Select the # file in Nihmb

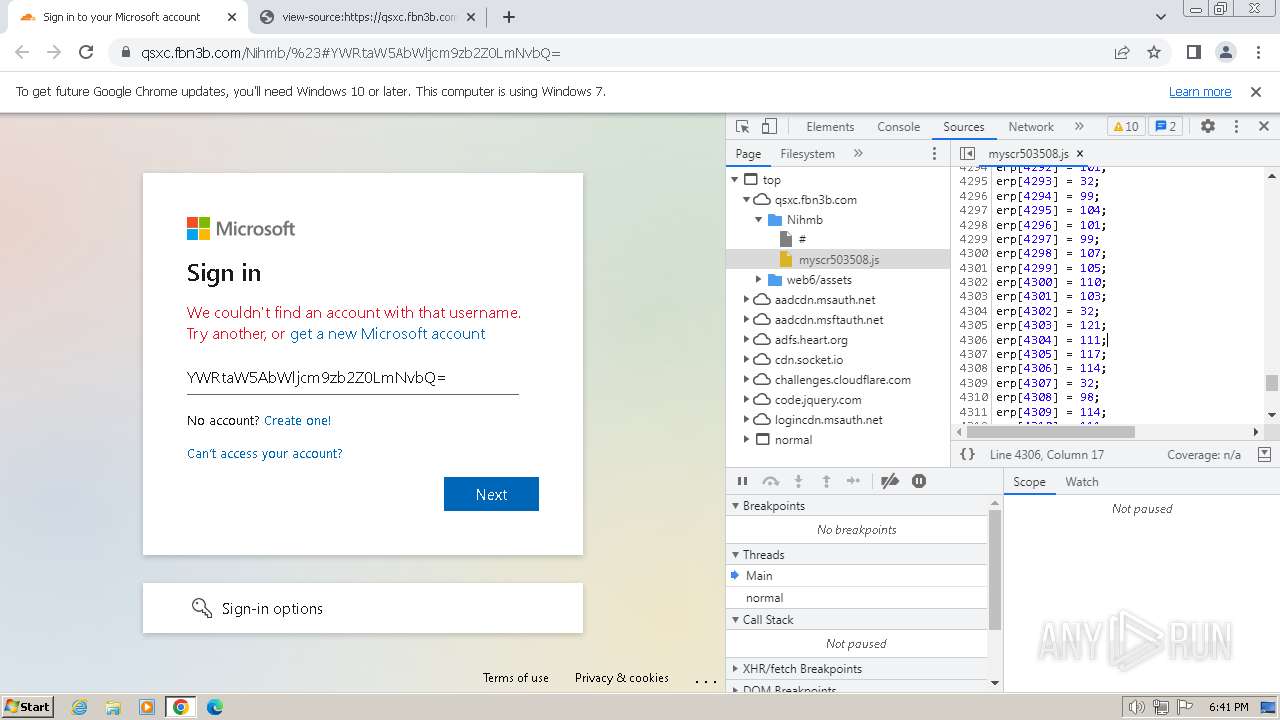pos(802,240)
